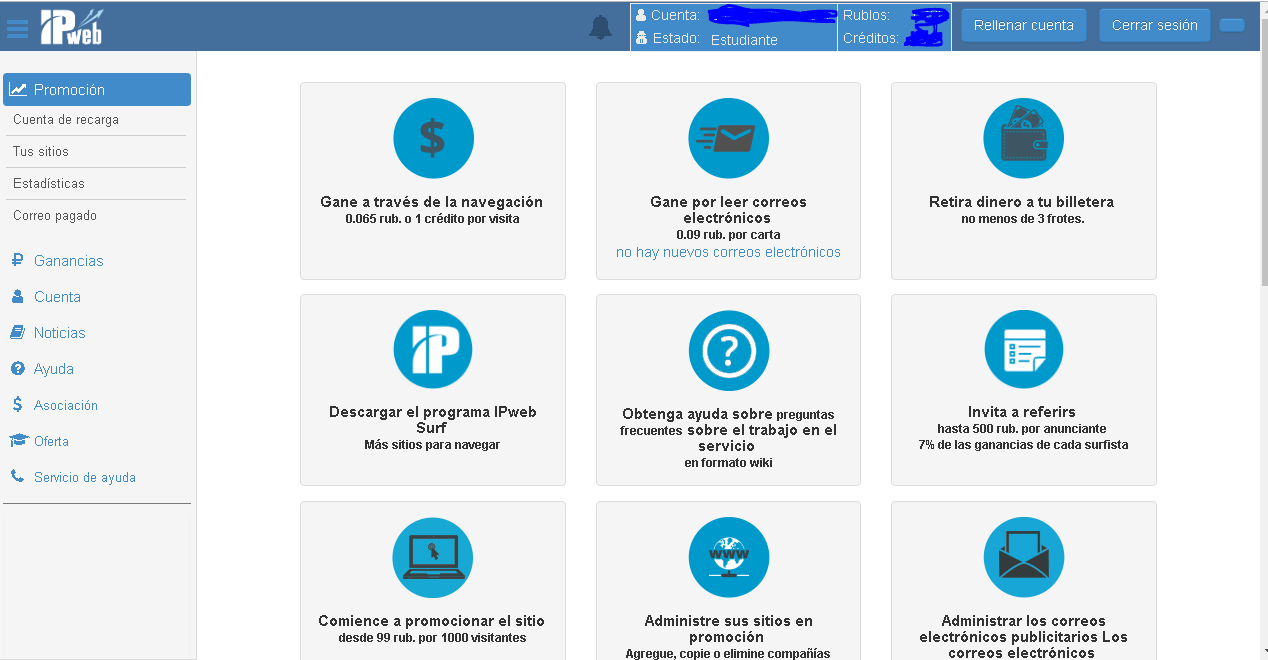Click the 'Cuenta:' label in header
Screen dimensions: 1268x660
click(x=675, y=15)
